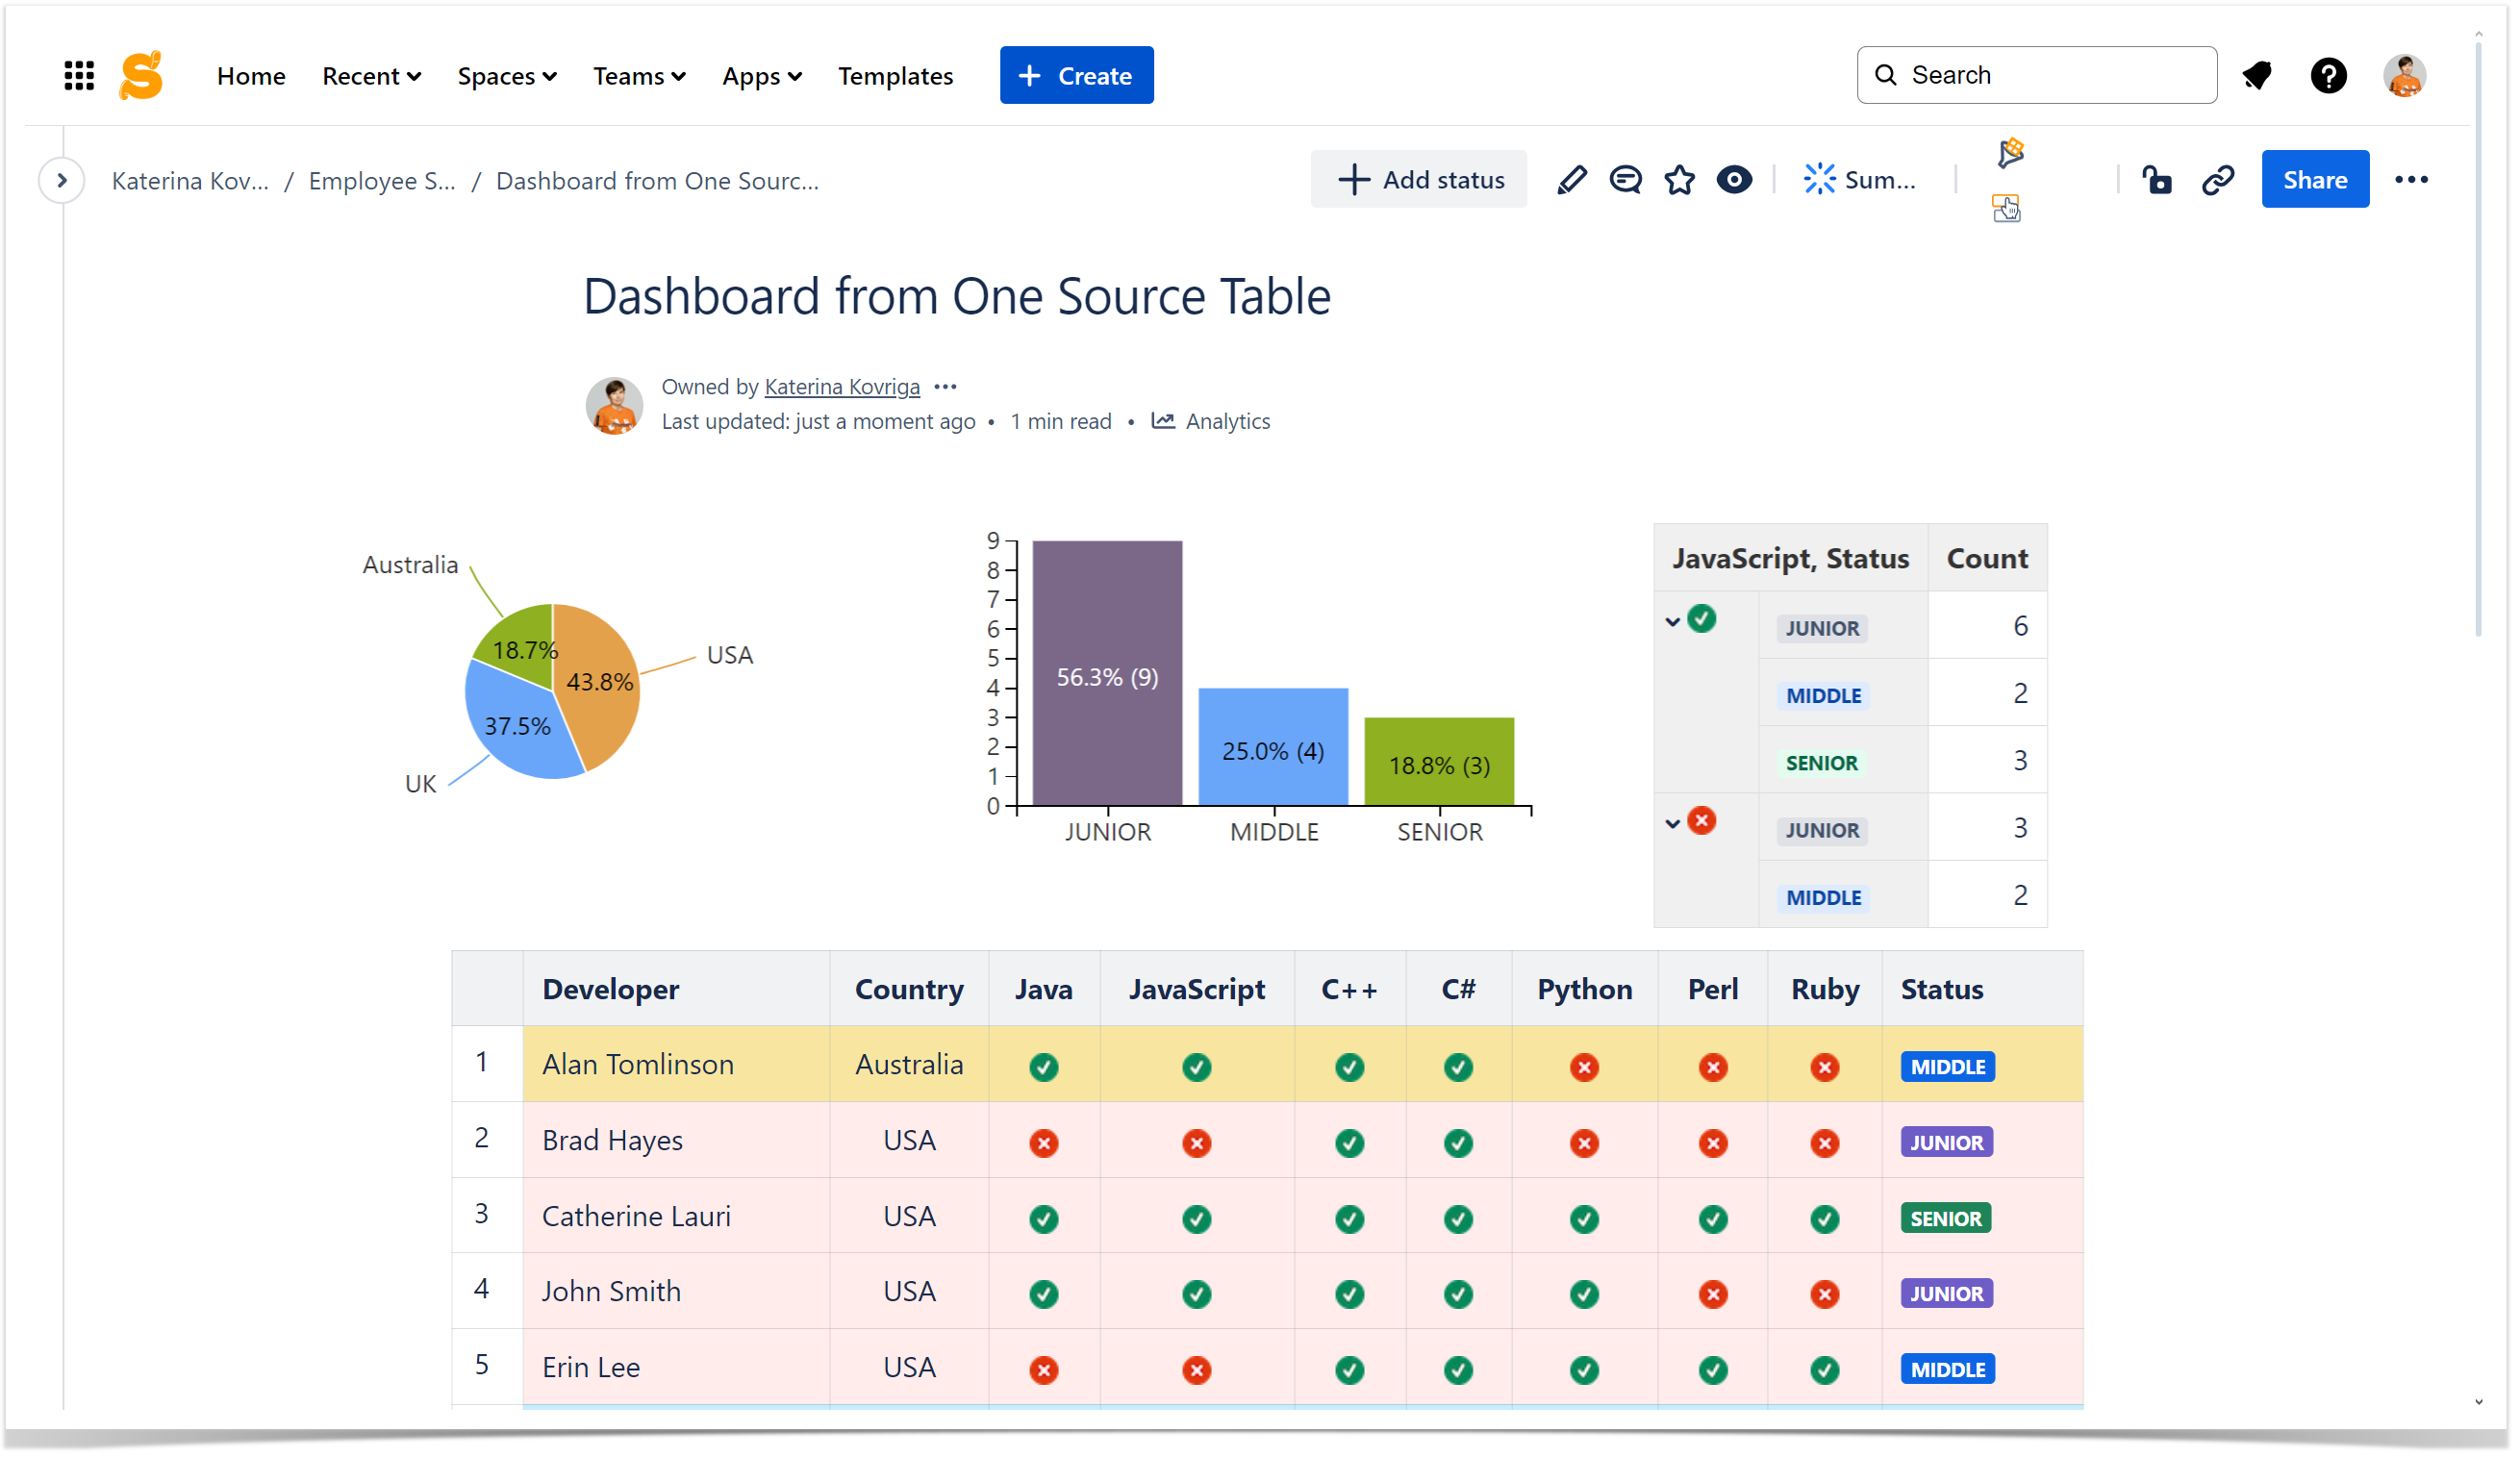Screen dimensions: 2520x1457
Task: Open the Katerina Kovriga owner link
Action: click(842, 387)
